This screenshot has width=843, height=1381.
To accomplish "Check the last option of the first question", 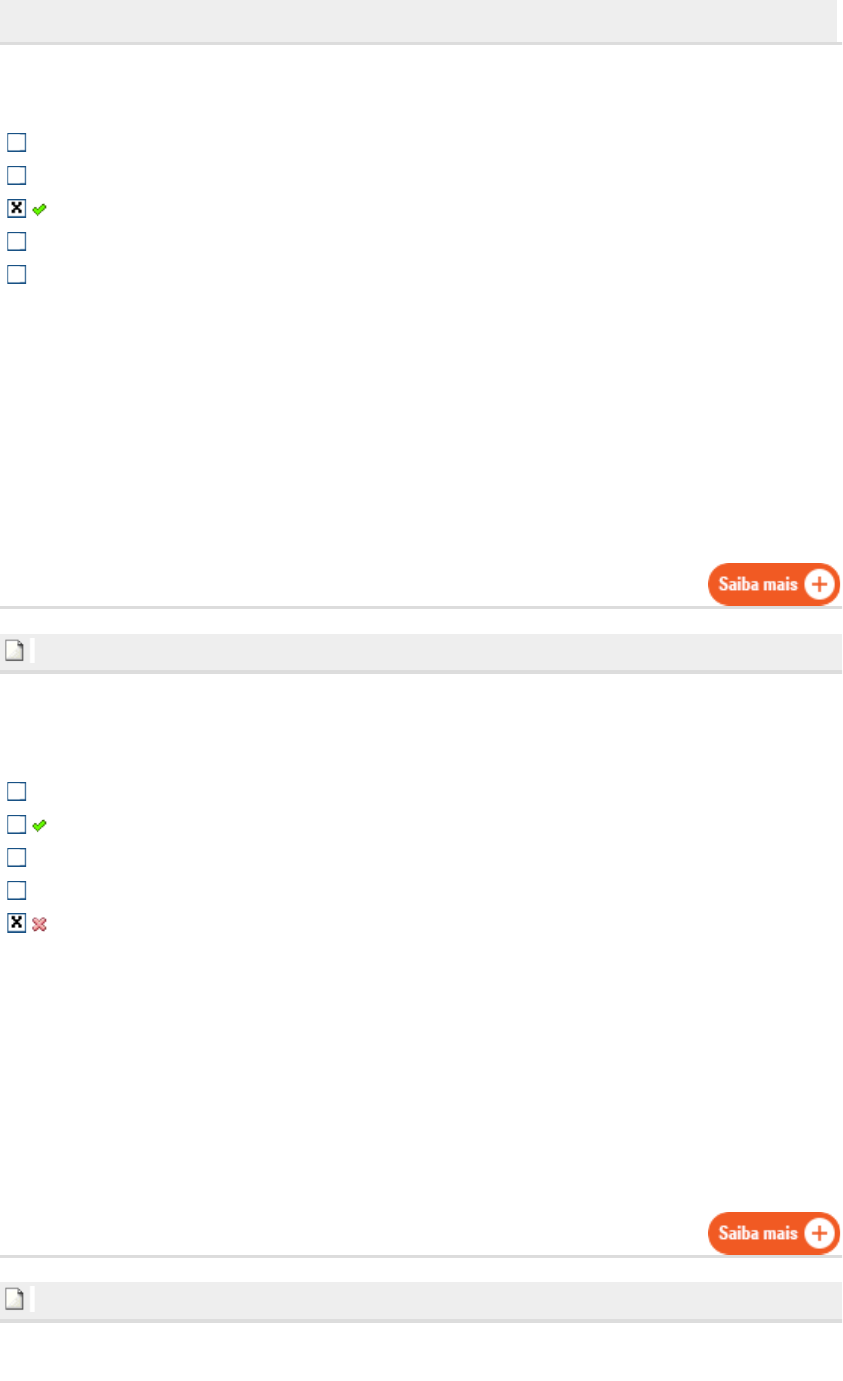I will (16, 274).
